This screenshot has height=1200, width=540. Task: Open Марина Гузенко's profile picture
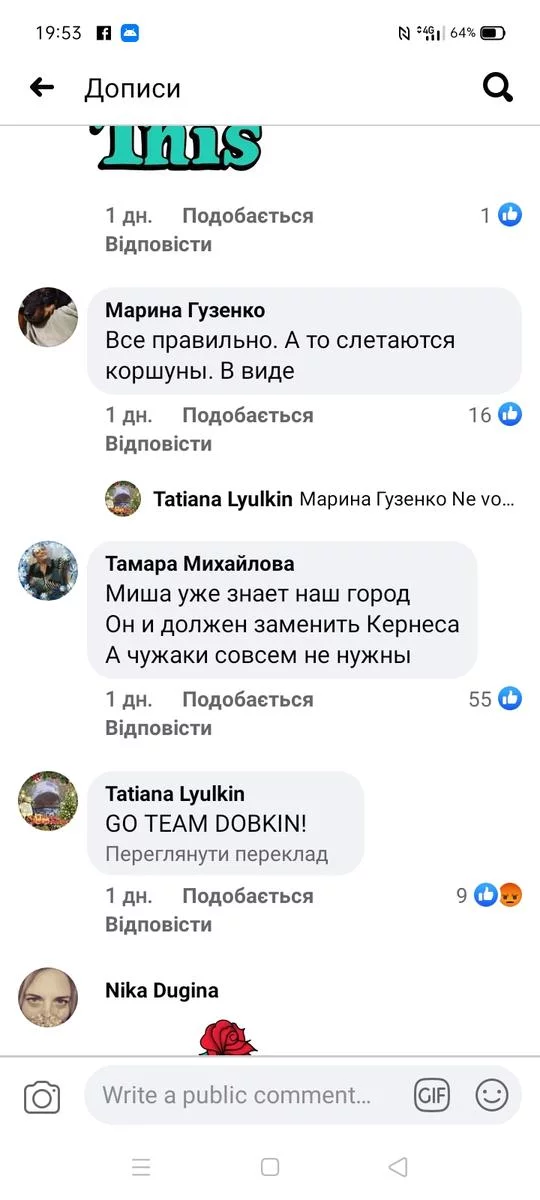[48, 317]
